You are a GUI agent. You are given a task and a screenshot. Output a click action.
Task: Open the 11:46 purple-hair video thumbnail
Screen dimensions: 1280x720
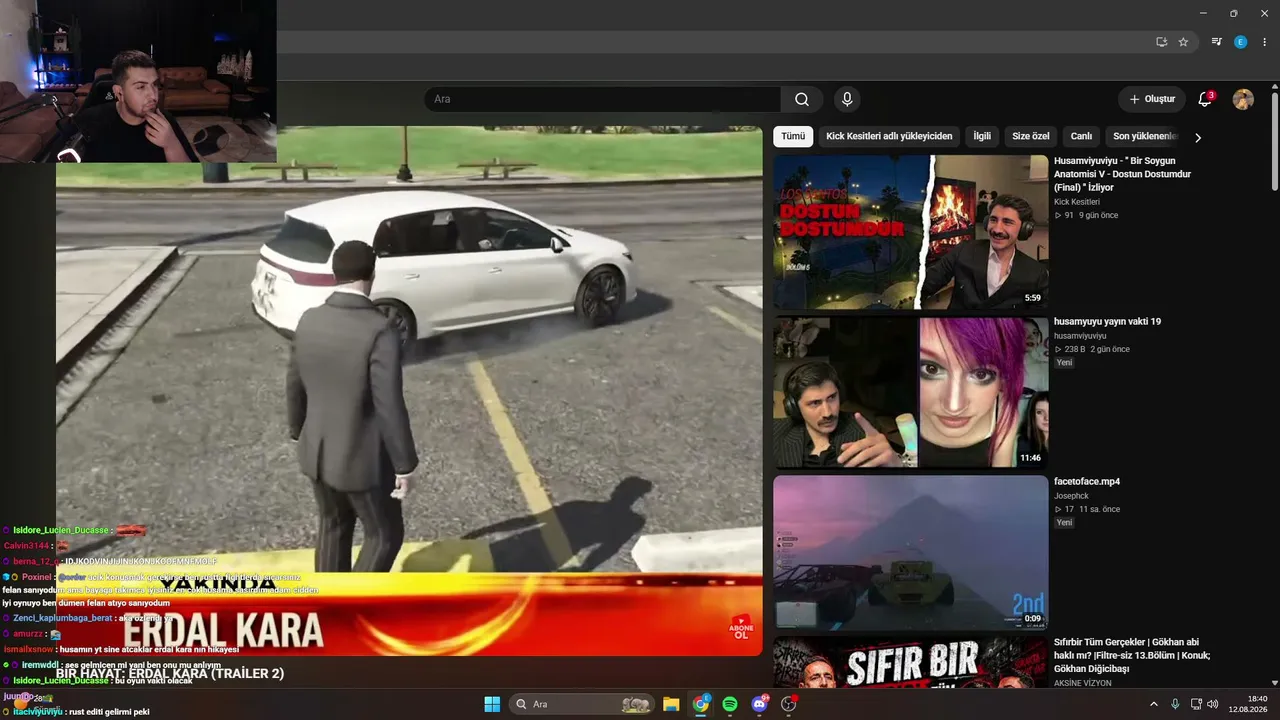click(x=911, y=392)
